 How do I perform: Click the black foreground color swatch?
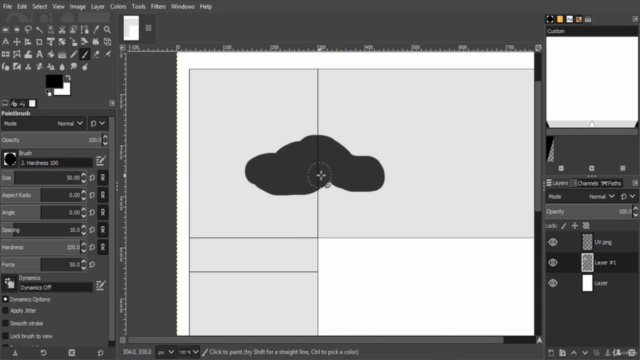click(x=54, y=81)
